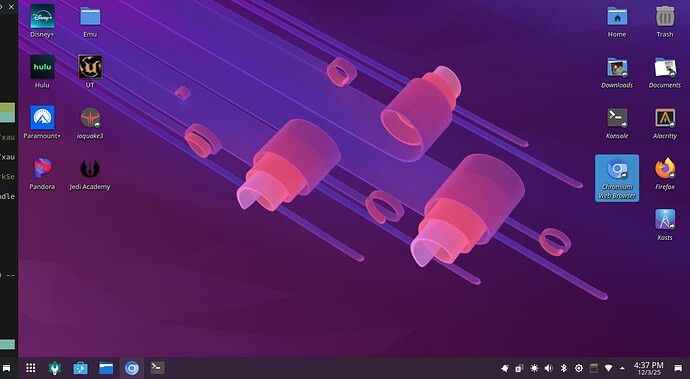Select the Jedi Academy icon
The height and width of the screenshot is (379, 690).
[90, 169]
